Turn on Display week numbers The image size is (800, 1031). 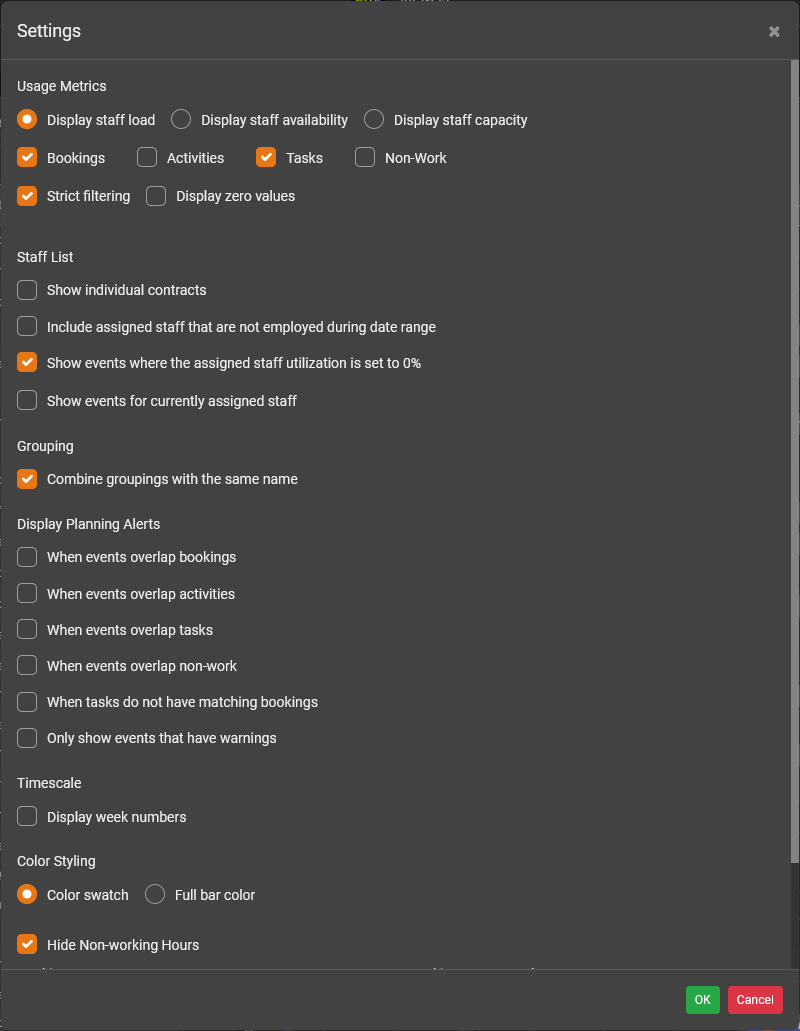(x=27, y=817)
